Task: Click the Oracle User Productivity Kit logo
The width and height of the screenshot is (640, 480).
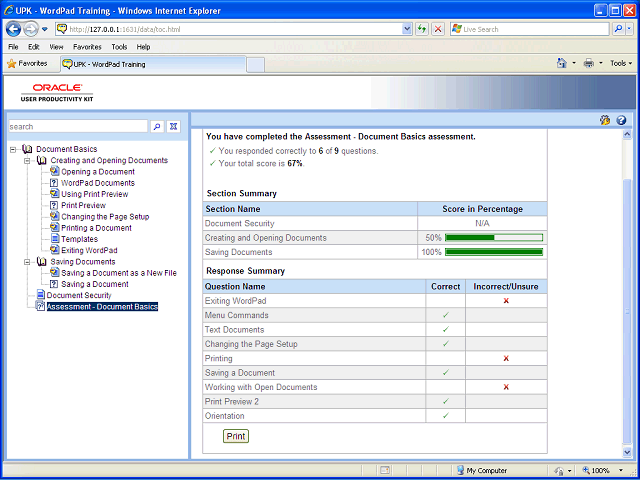Action: [x=57, y=93]
